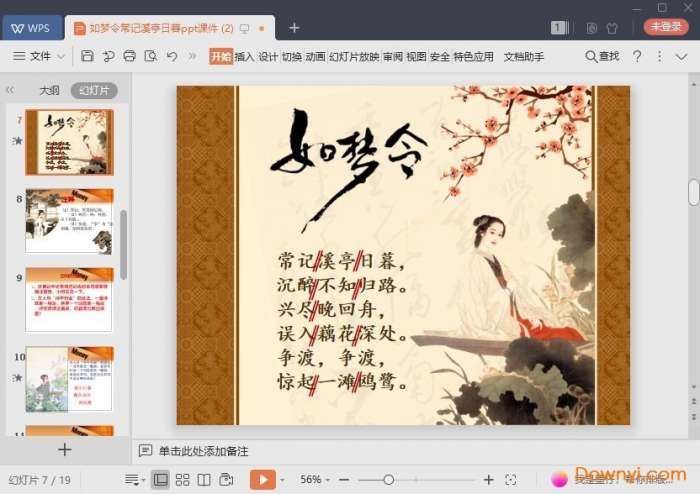Click poem line 常记溪亭日暮
The image size is (700, 494).
pos(341,261)
